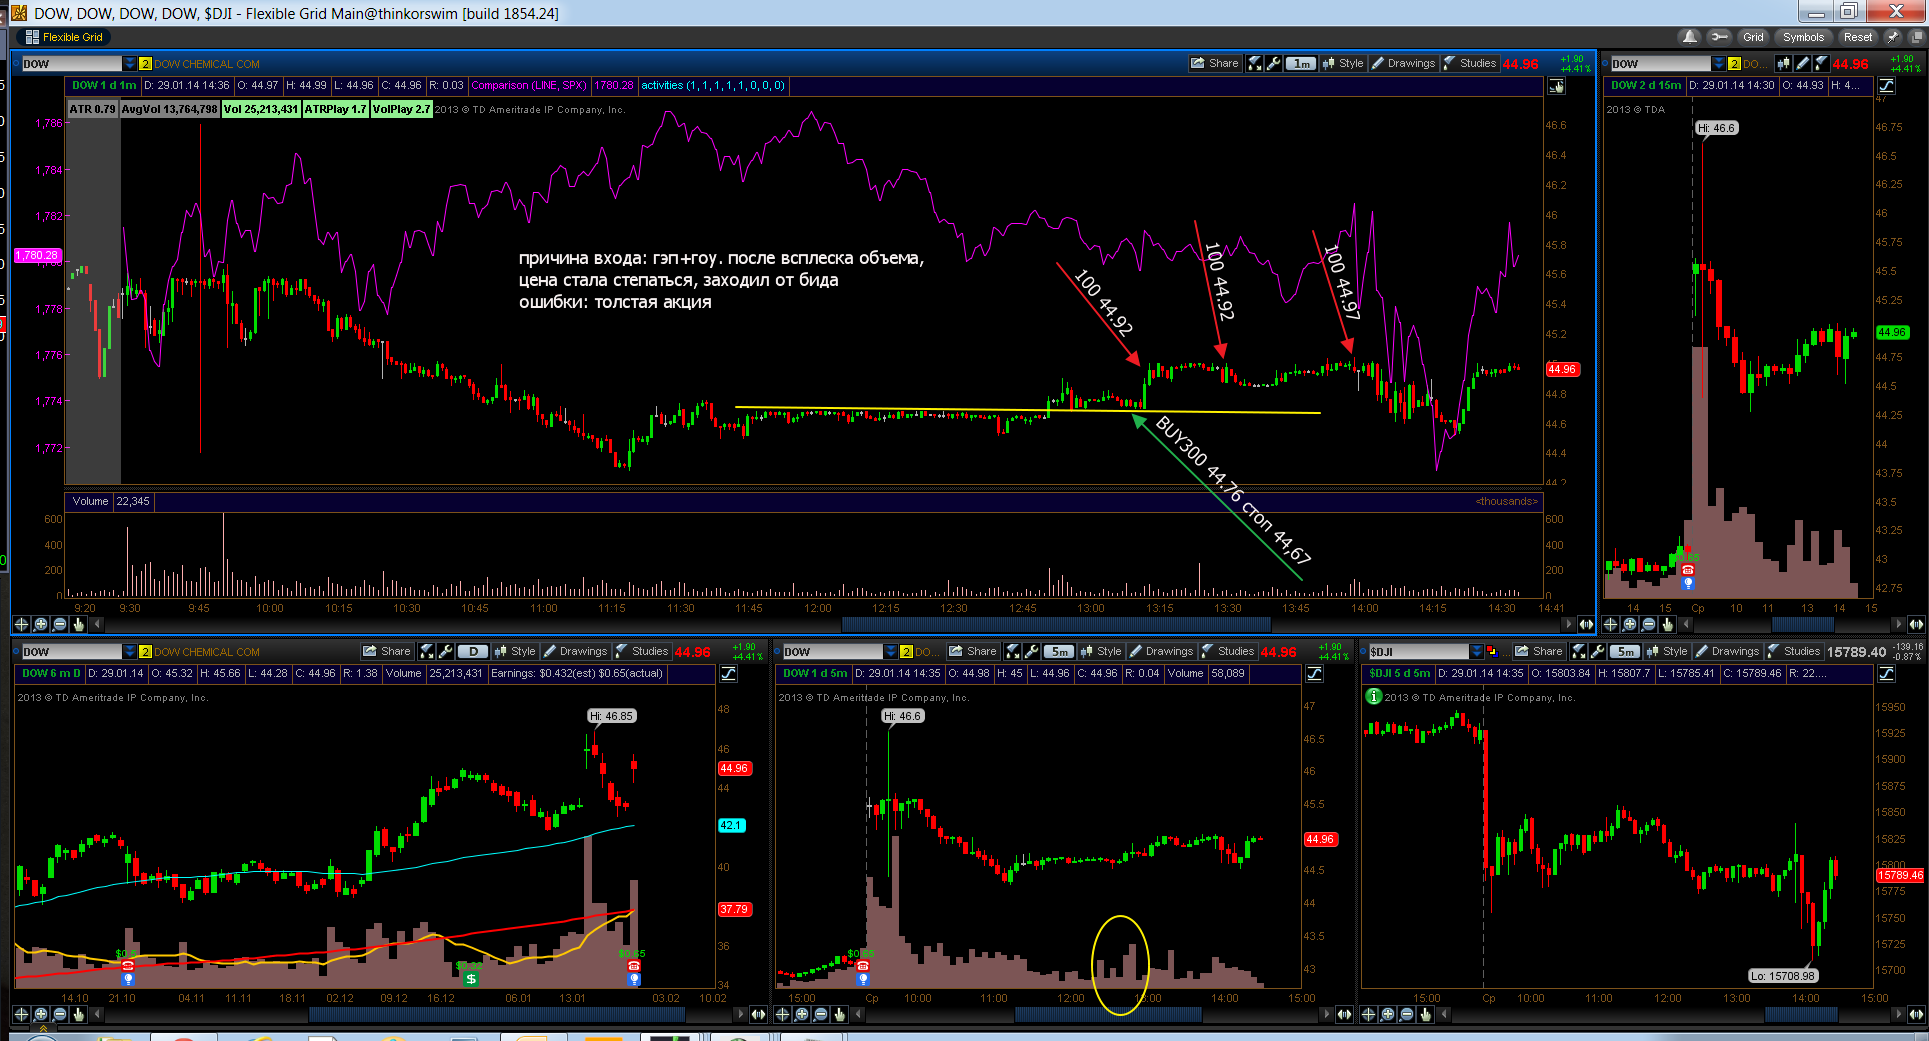Collapse panel using double chevron below daily chart

(43, 1027)
